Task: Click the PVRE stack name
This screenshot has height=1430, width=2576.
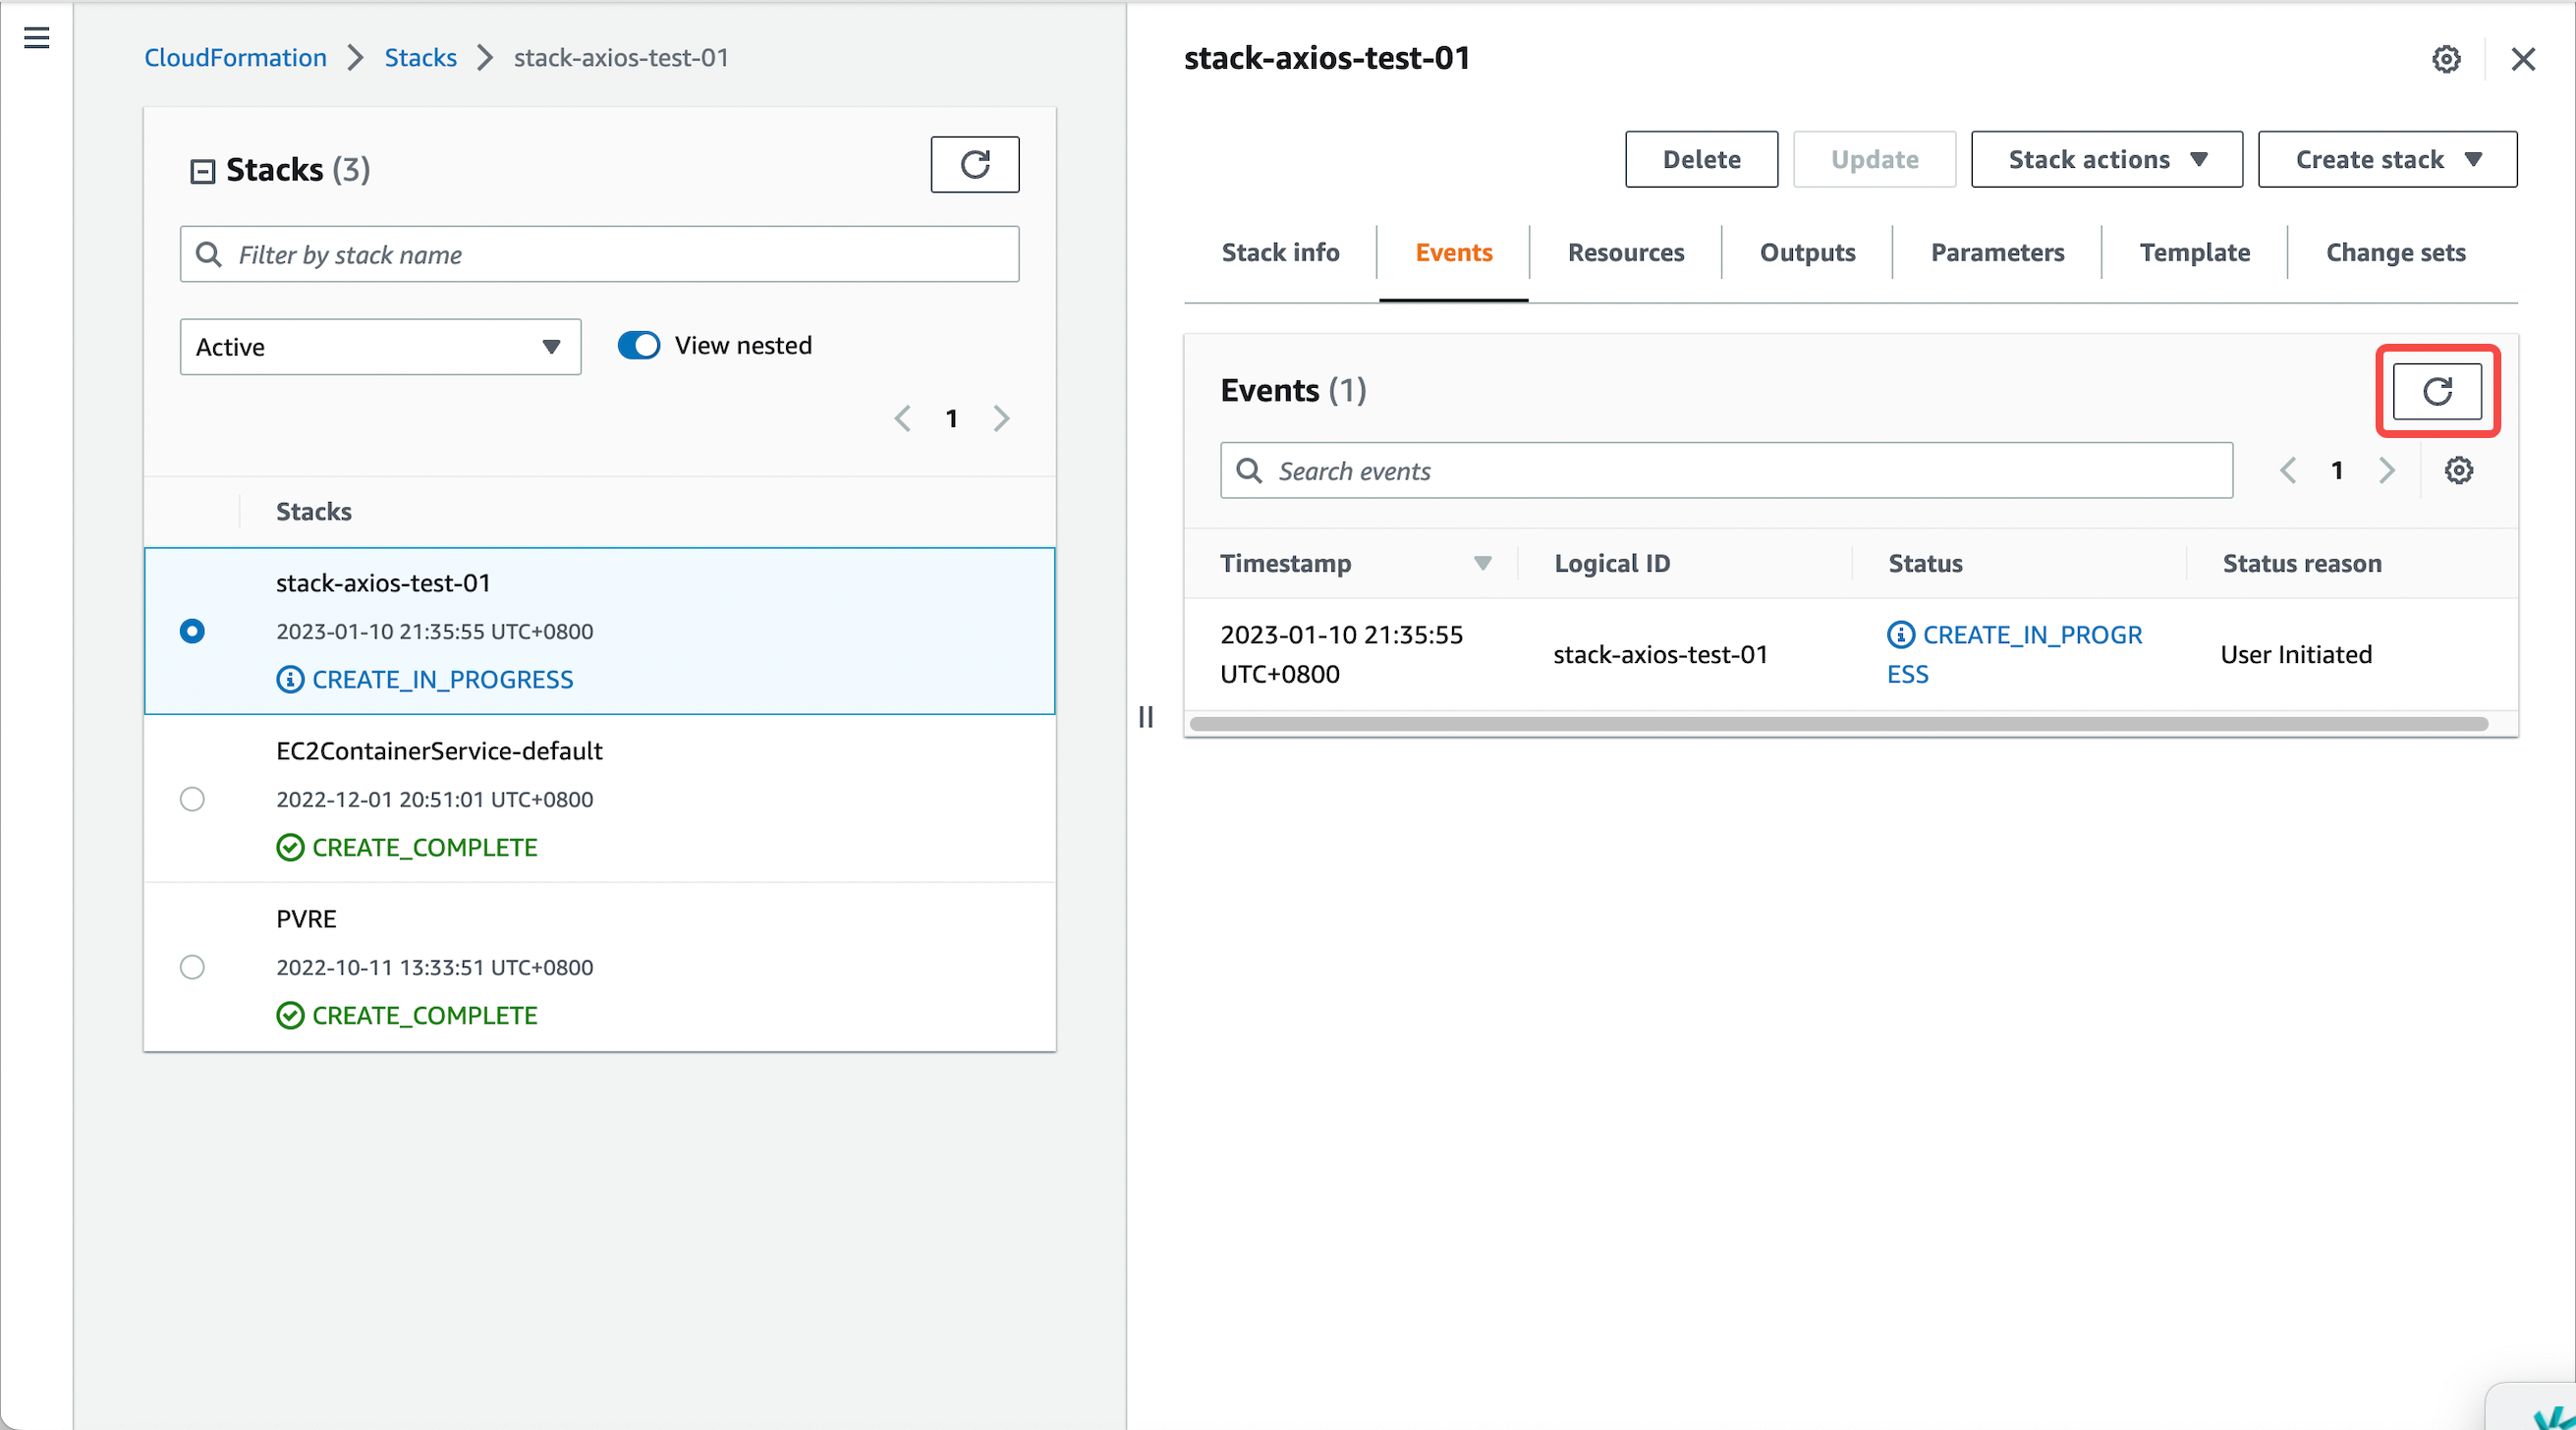Action: (306, 919)
